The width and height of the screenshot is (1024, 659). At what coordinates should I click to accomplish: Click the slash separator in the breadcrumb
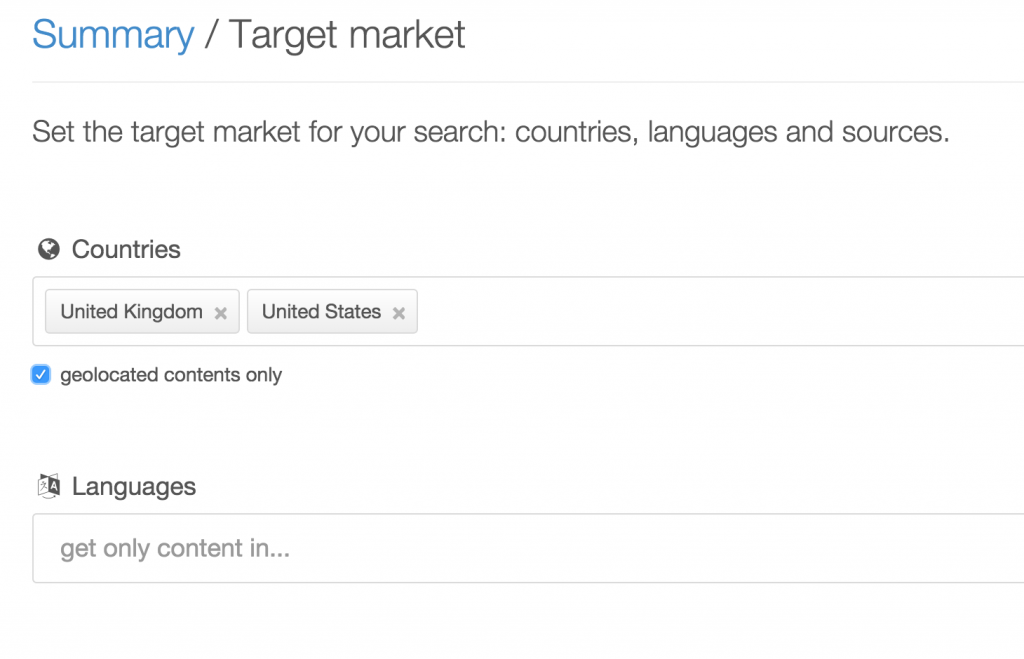pos(211,35)
